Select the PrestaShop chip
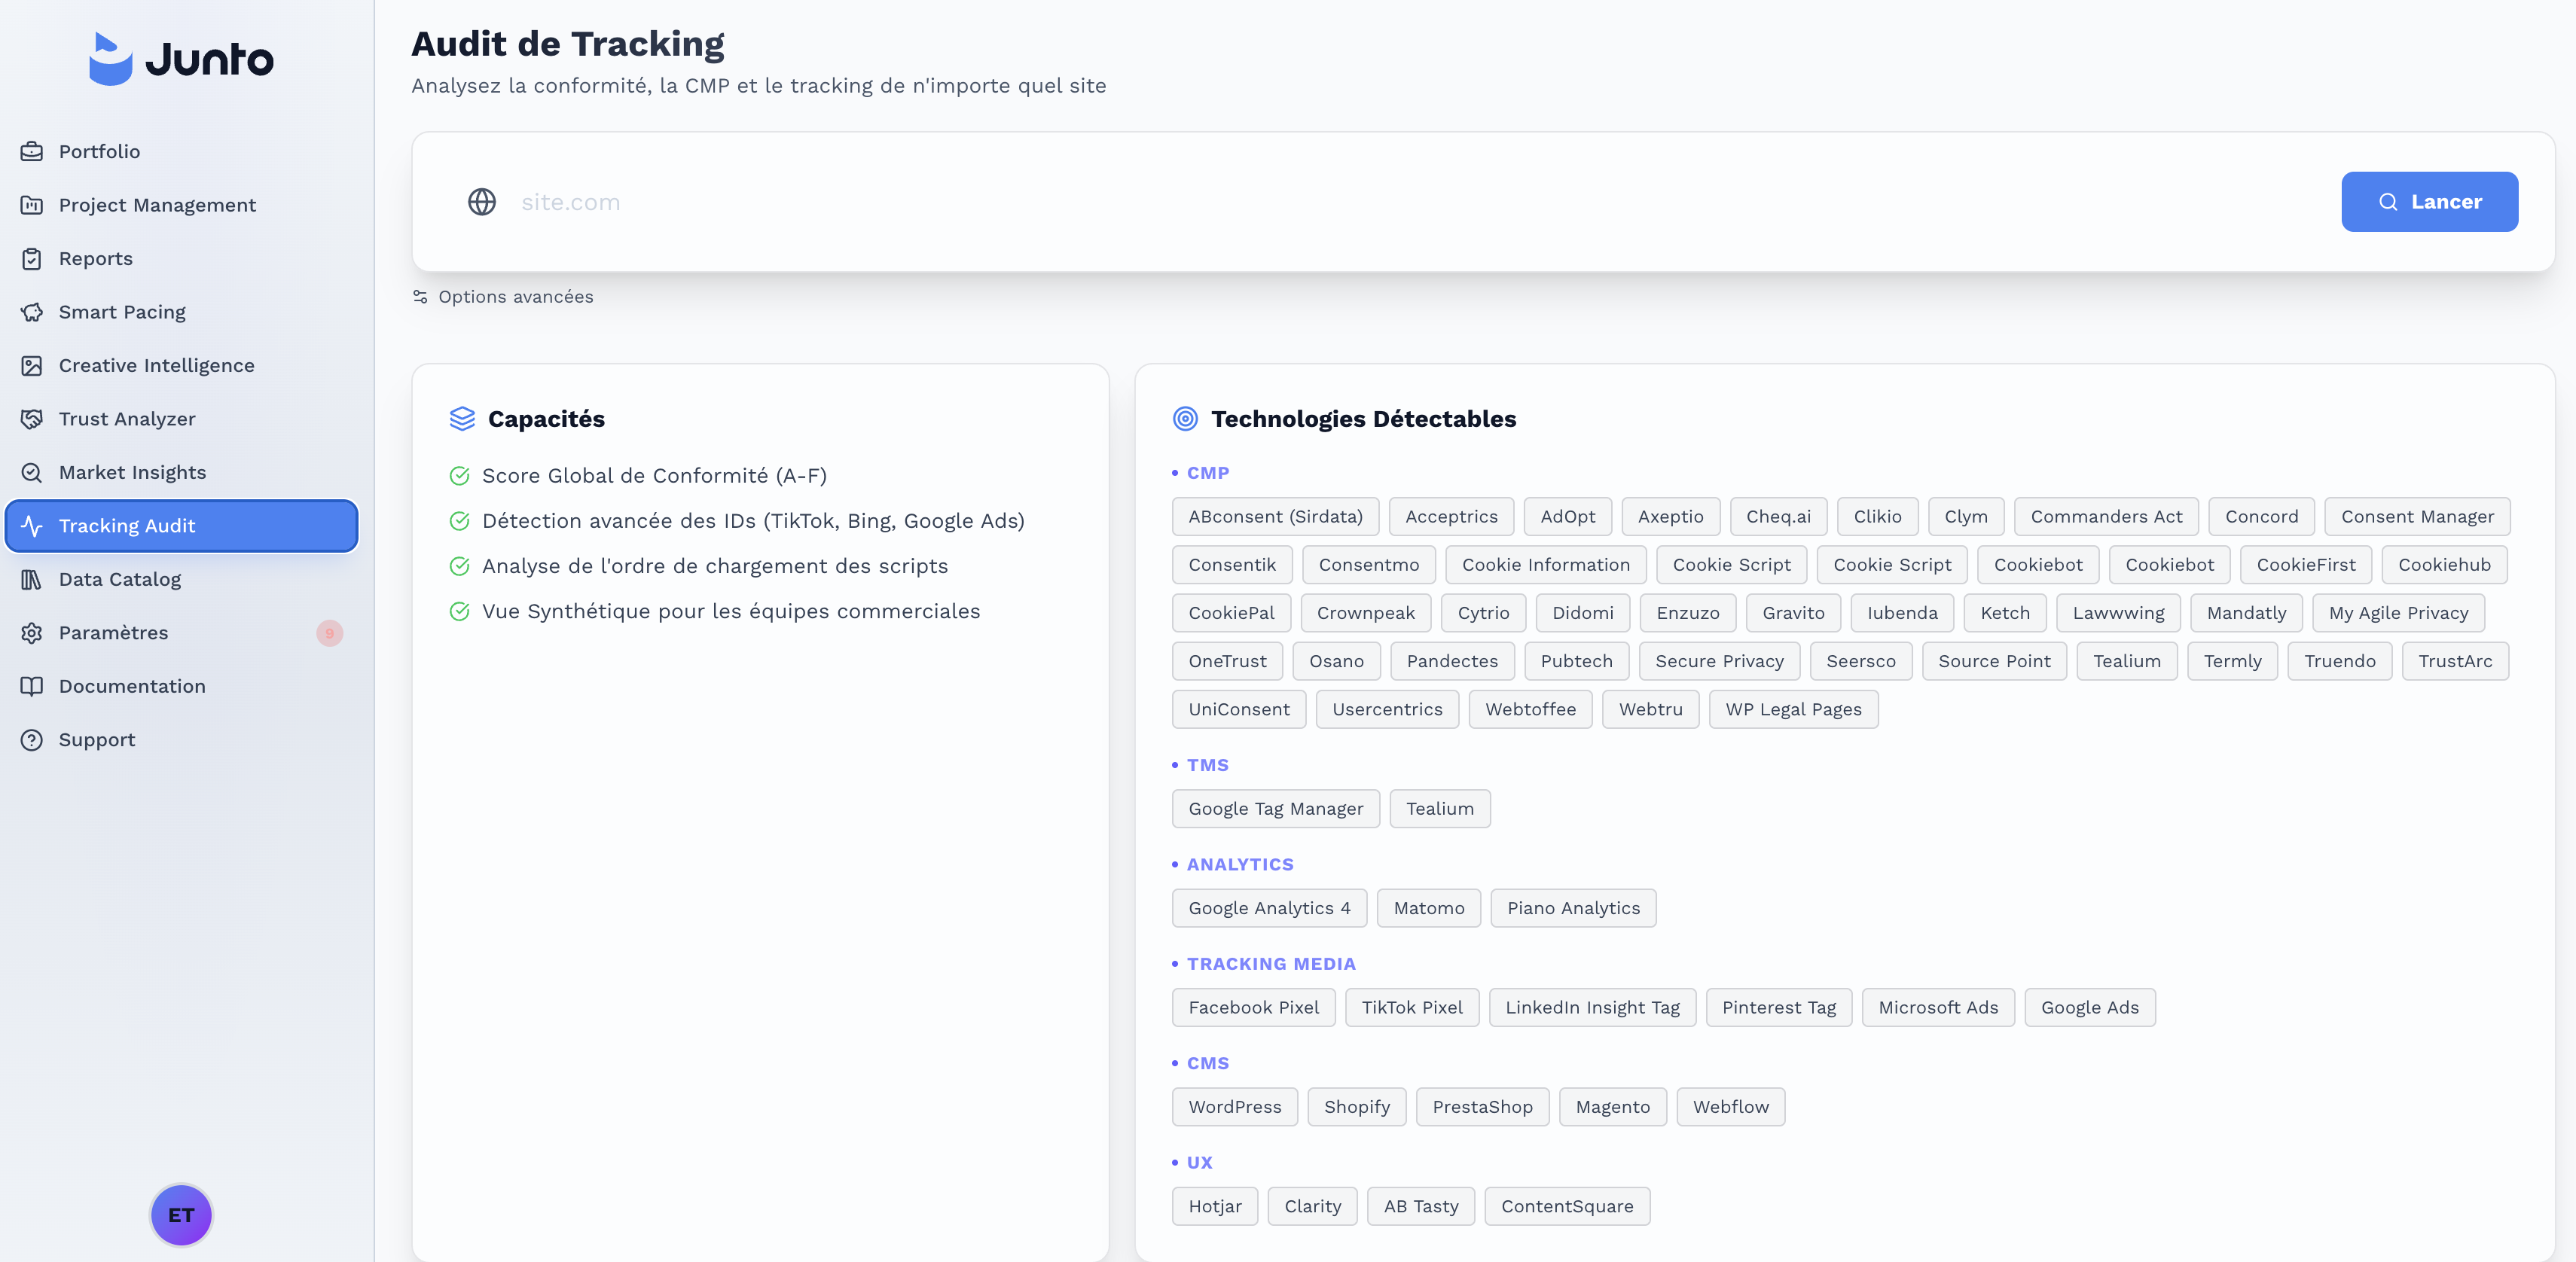 (x=1482, y=1107)
